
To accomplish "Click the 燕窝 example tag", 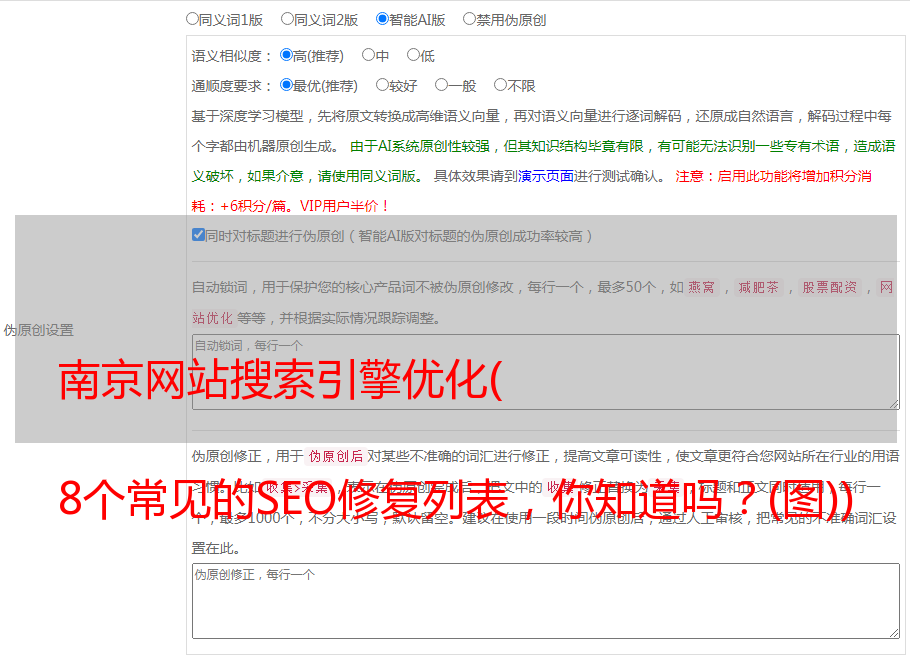I will click(x=701, y=287).
